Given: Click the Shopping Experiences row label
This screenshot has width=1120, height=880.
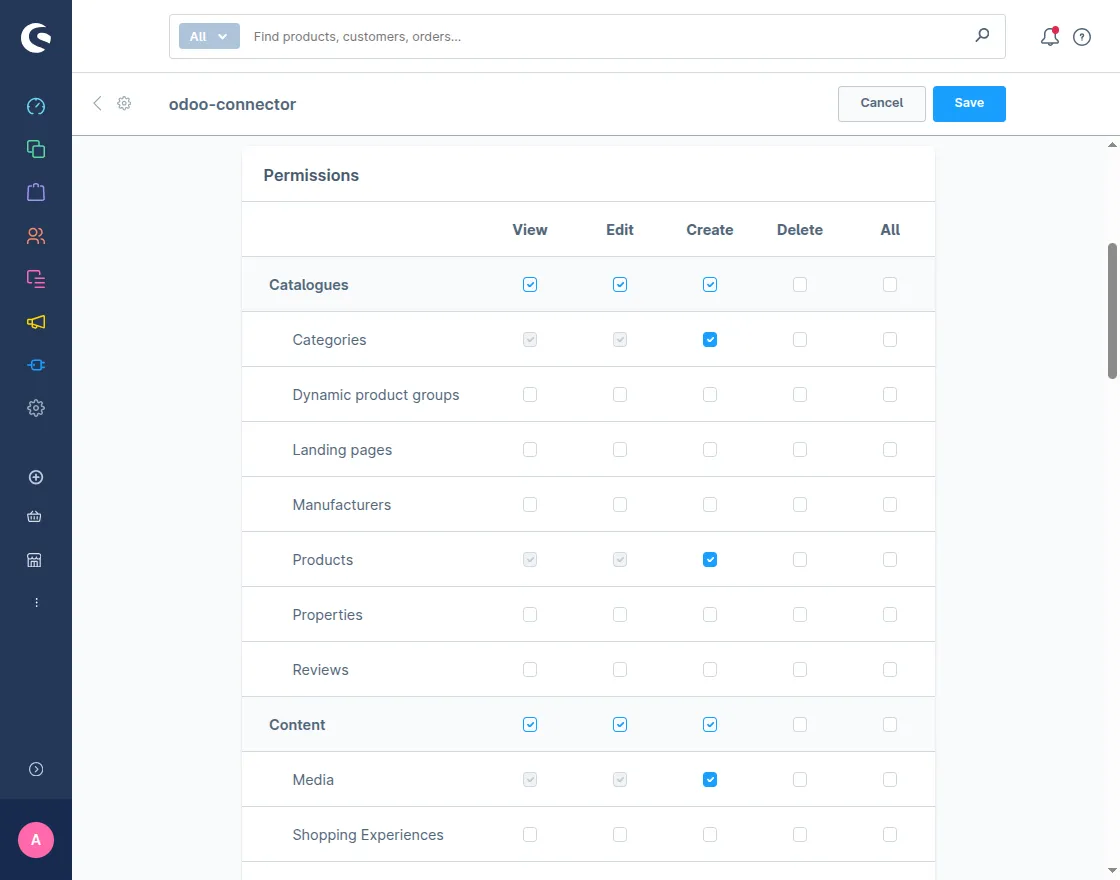Looking at the screenshot, I should click(x=368, y=834).
